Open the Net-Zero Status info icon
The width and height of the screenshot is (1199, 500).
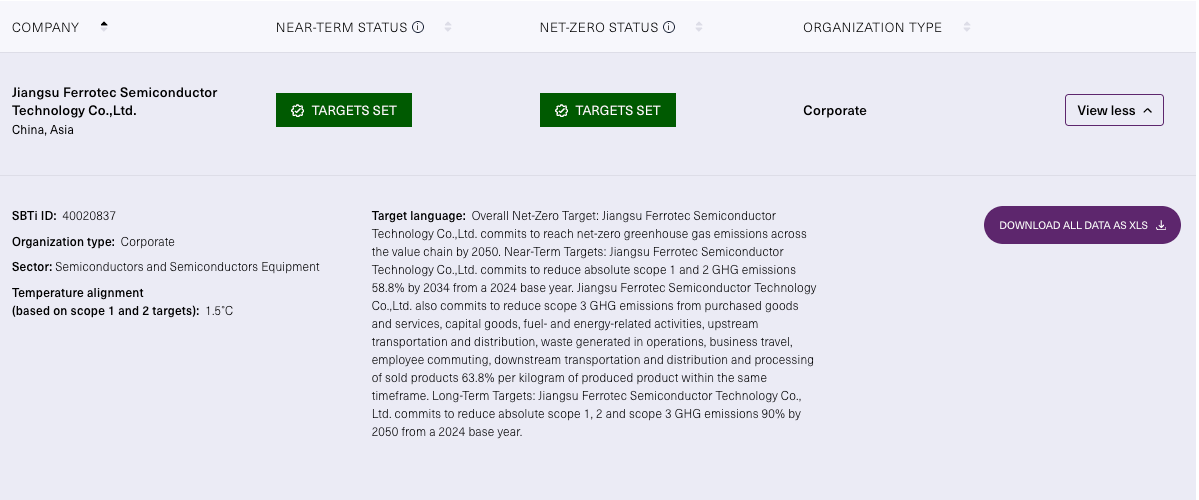click(x=669, y=27)
